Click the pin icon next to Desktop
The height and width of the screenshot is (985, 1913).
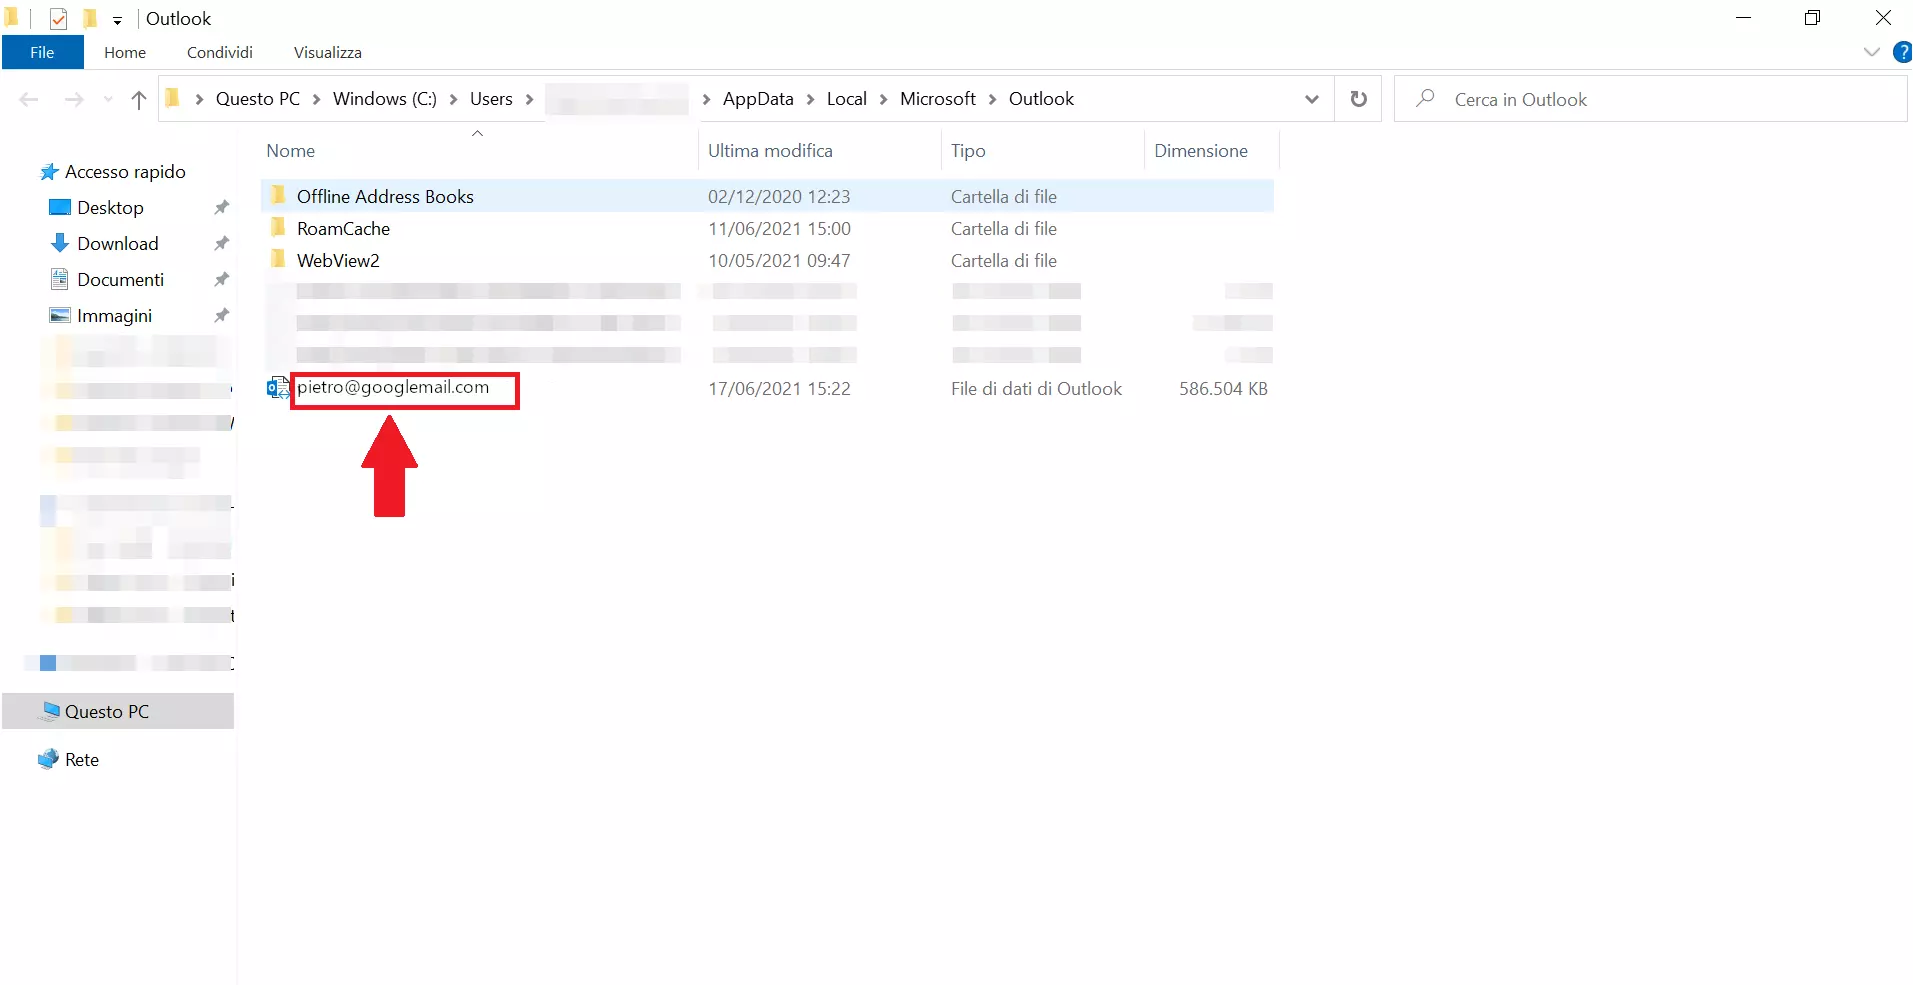coord(222,207)
